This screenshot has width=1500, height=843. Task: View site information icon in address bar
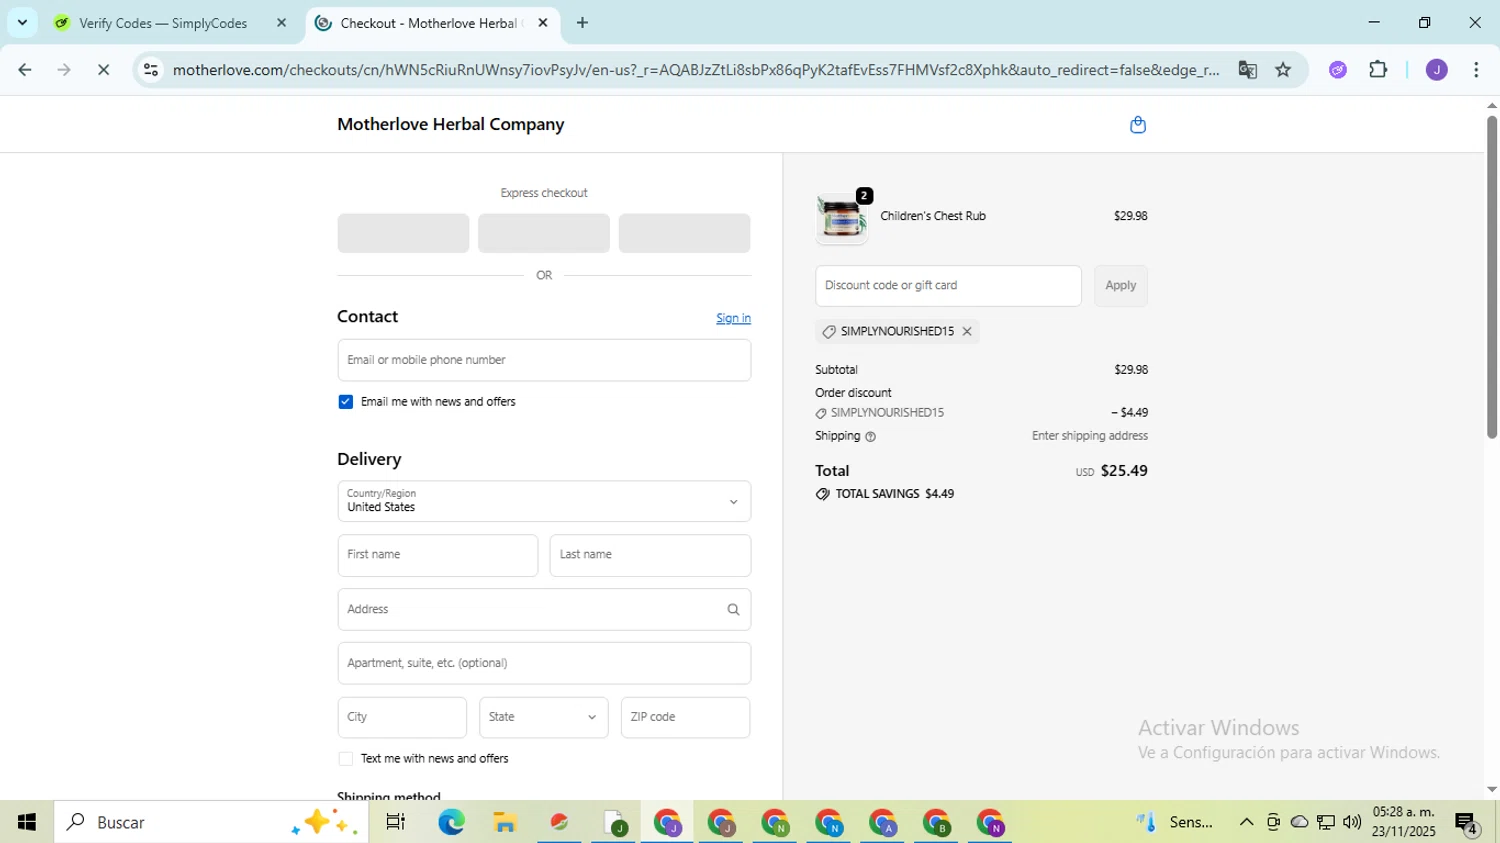(x=151, y=70)
